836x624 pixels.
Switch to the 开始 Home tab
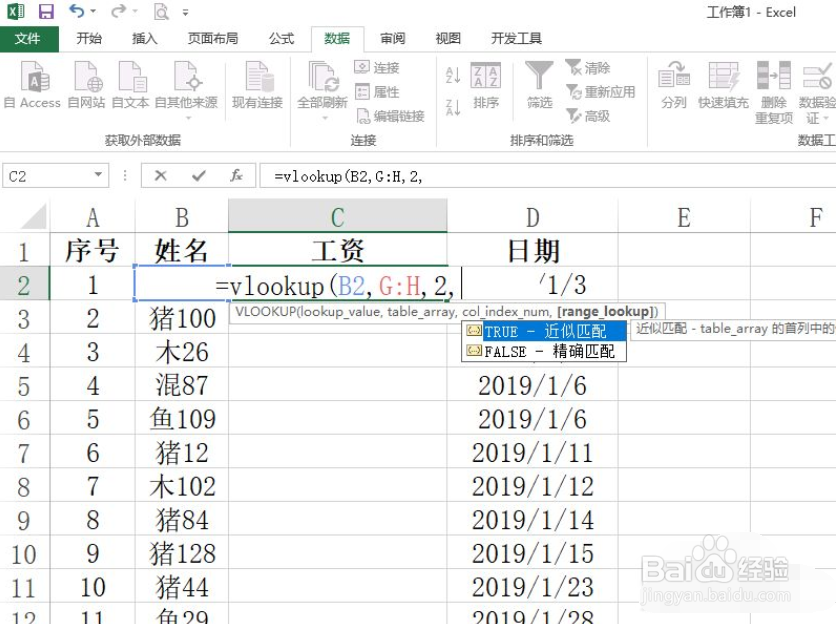coord(89,38)
